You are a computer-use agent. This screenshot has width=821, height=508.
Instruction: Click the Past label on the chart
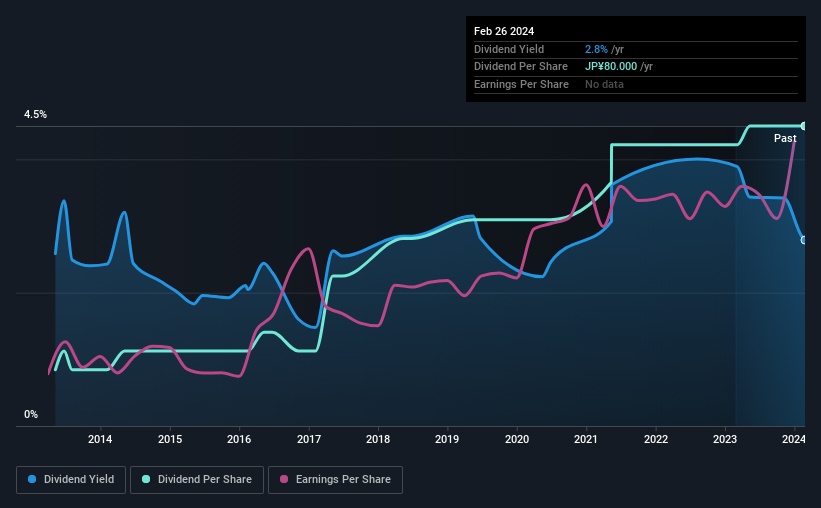[785, 138]
